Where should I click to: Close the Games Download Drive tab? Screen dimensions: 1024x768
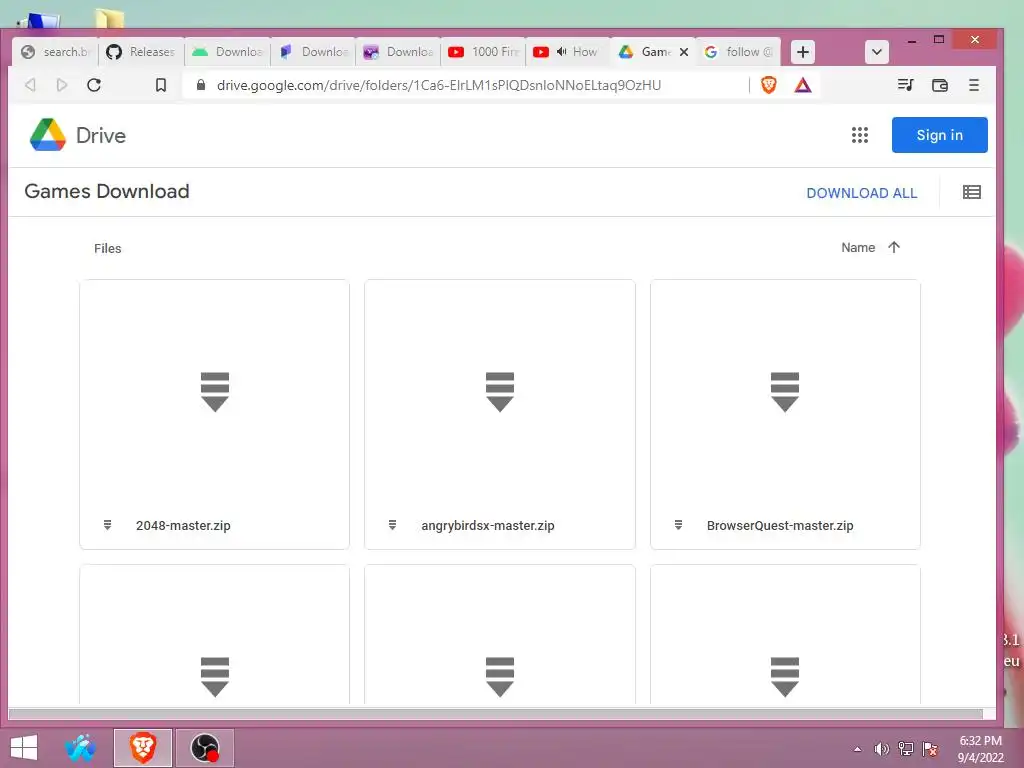click(x=684, y=52)
